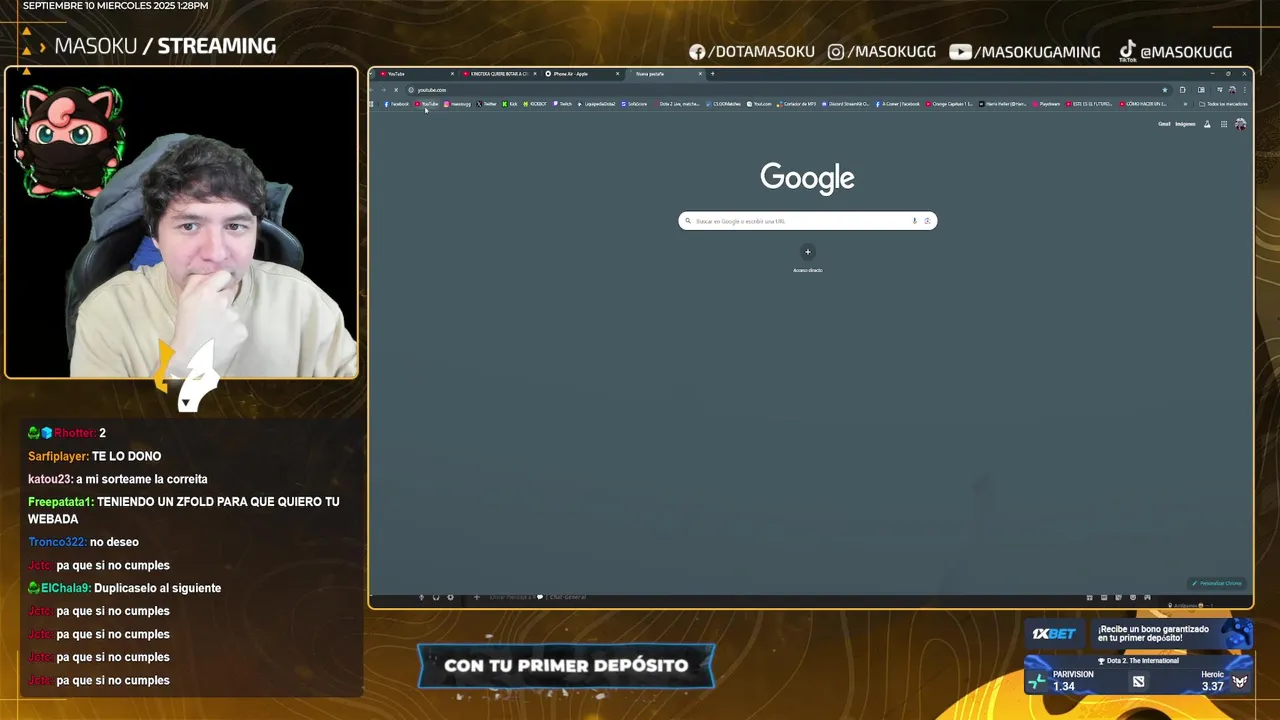Viewport: 1280px width, 720px height.
Task: Close the KINGTEKA QUIERE BOTAR tab
Action: point(535,73)
